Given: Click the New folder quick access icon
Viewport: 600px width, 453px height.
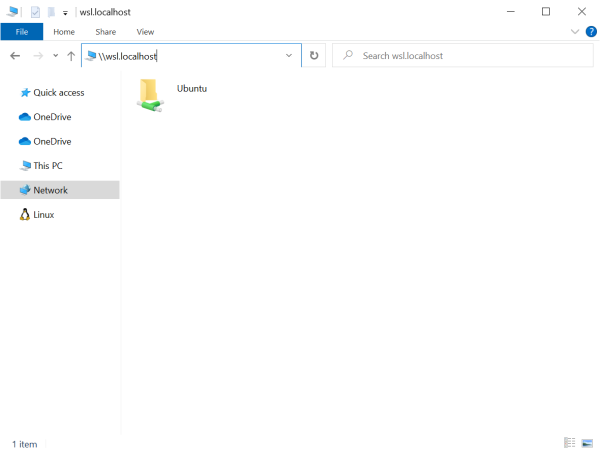Looking at the screenshot, I should point(51,12).
